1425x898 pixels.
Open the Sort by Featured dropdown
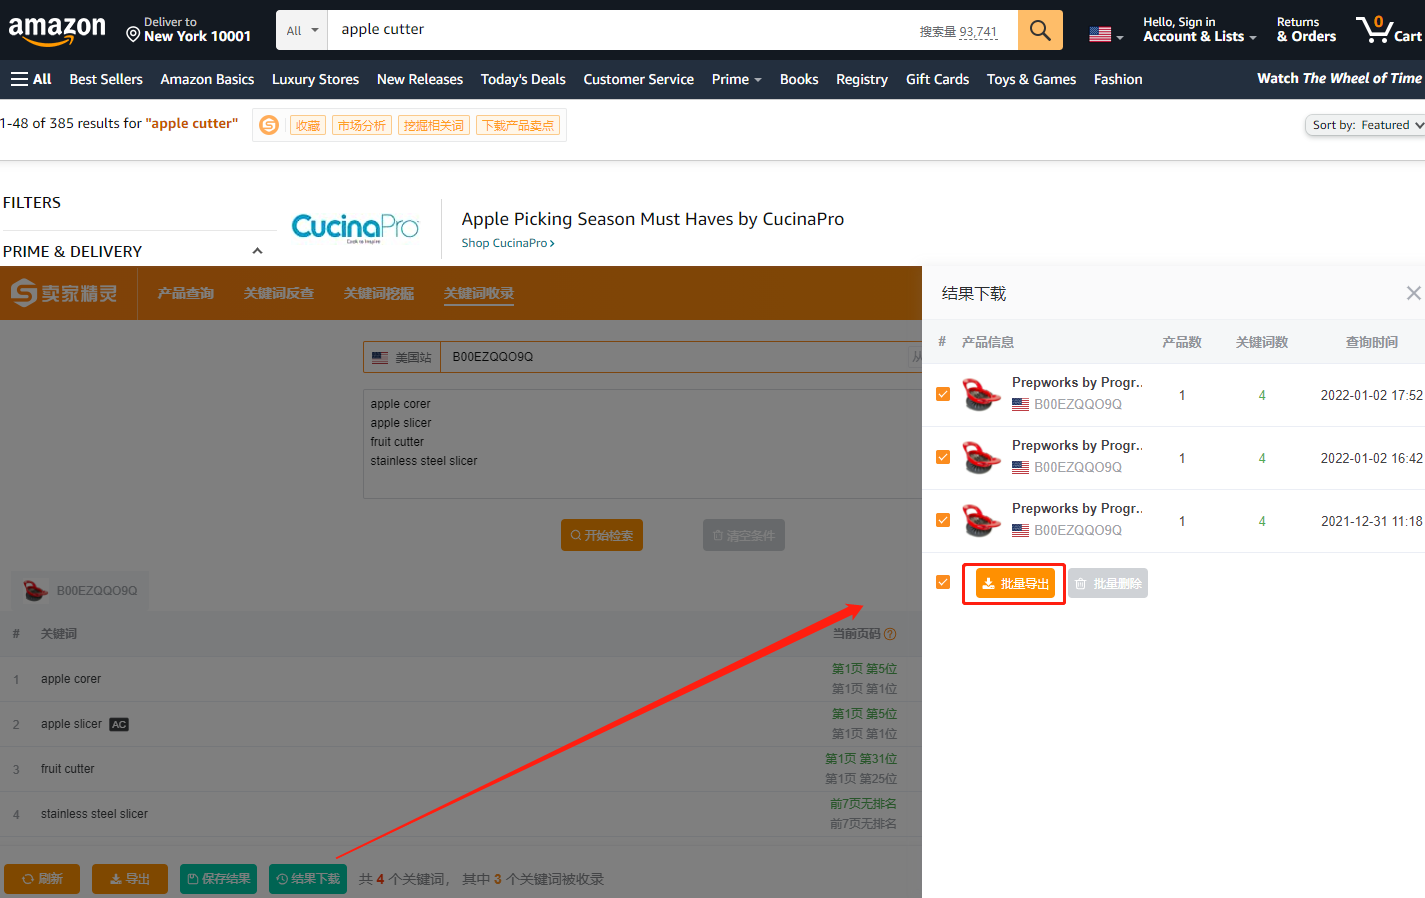coord(1364,125)
